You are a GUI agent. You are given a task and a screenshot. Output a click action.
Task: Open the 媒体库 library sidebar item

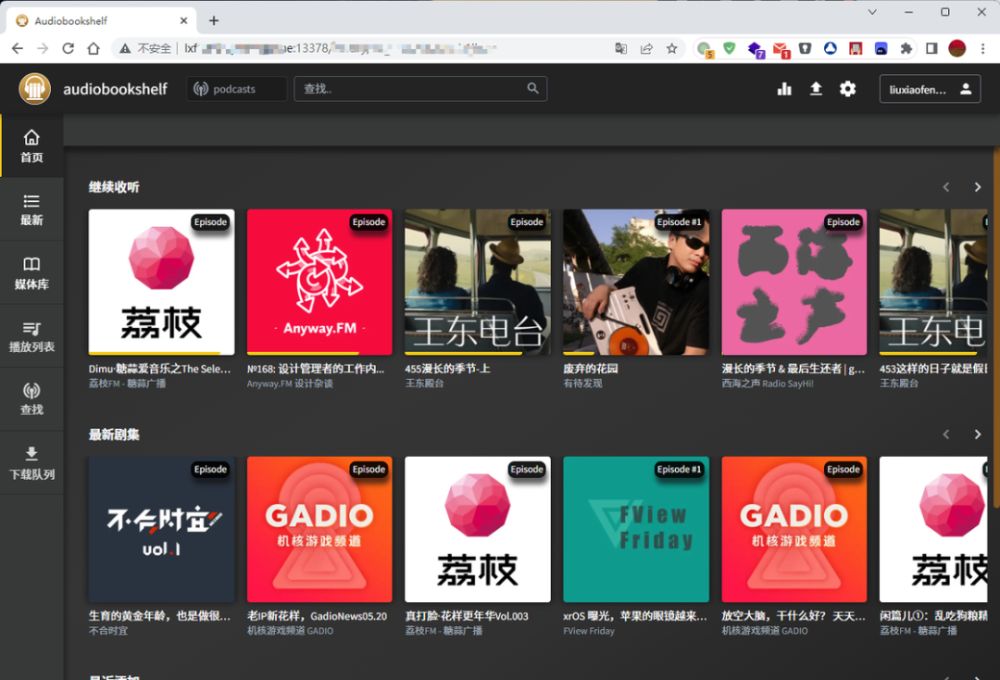(x=32, y=273)
